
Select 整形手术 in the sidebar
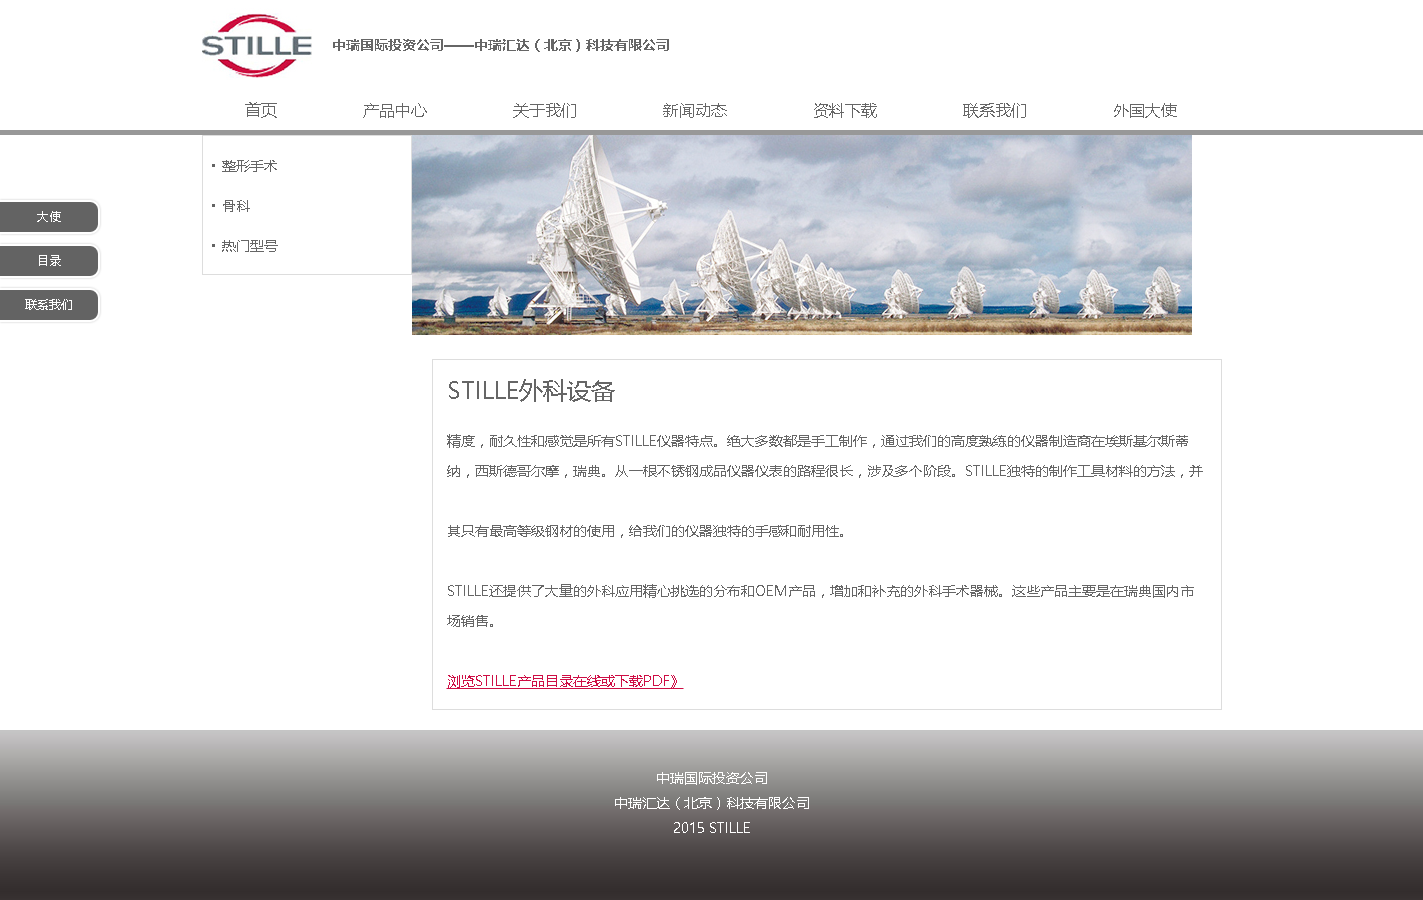coord(249,165)
